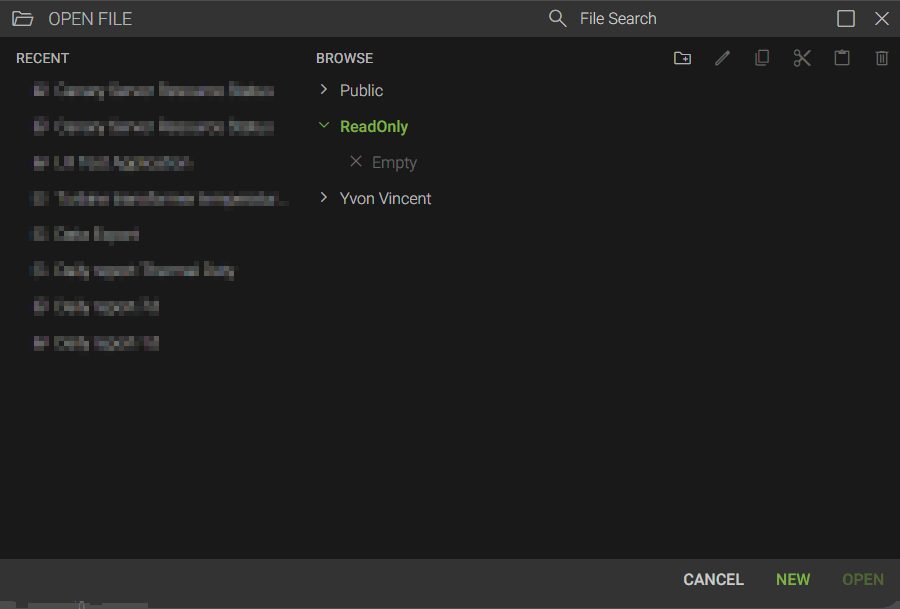Click the rename pencil icon

pos(722,58)
